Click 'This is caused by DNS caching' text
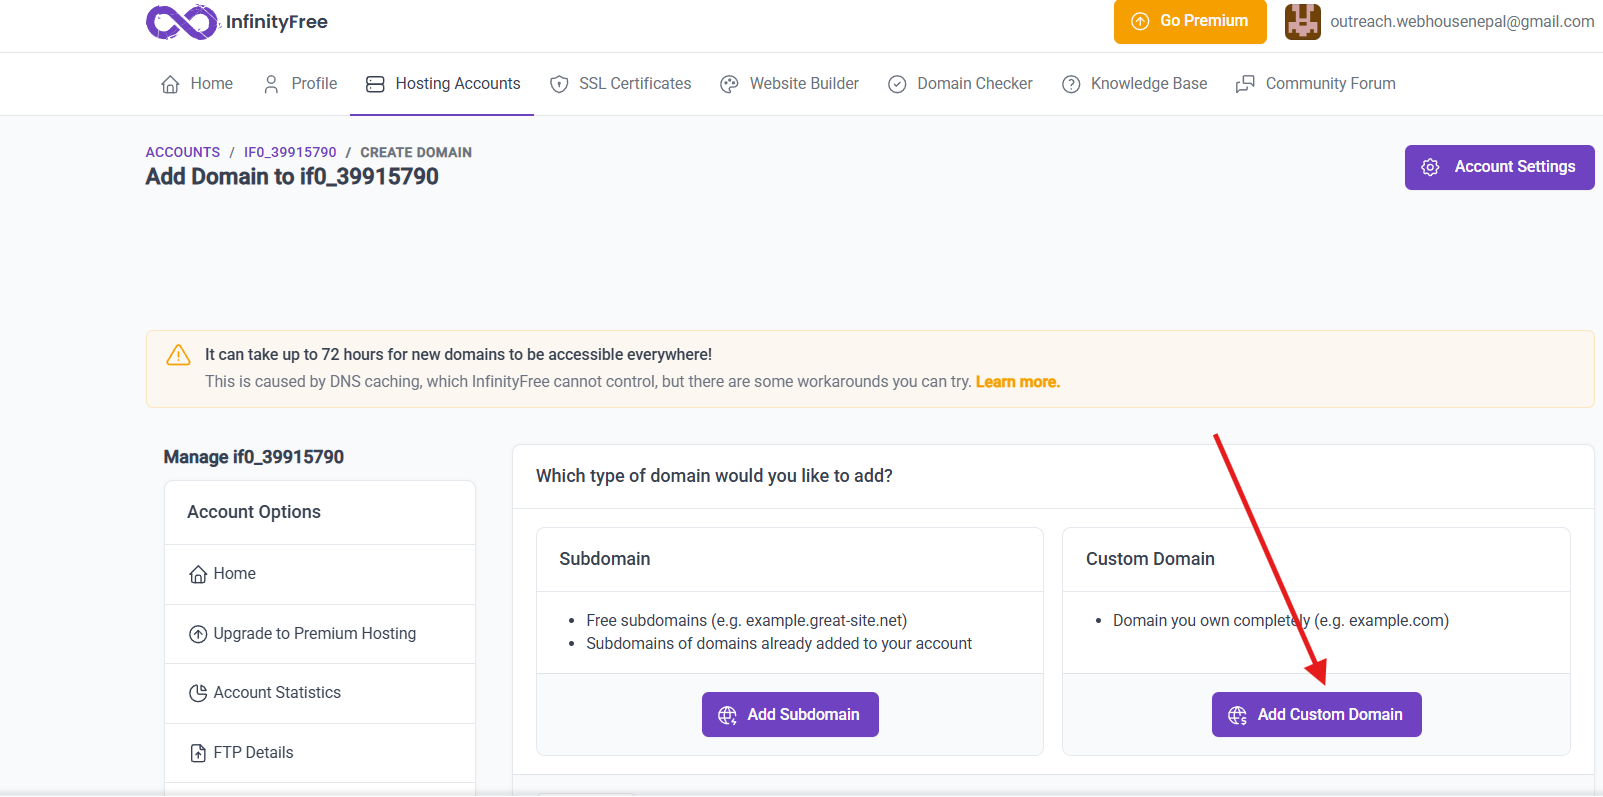 point(588,382)
